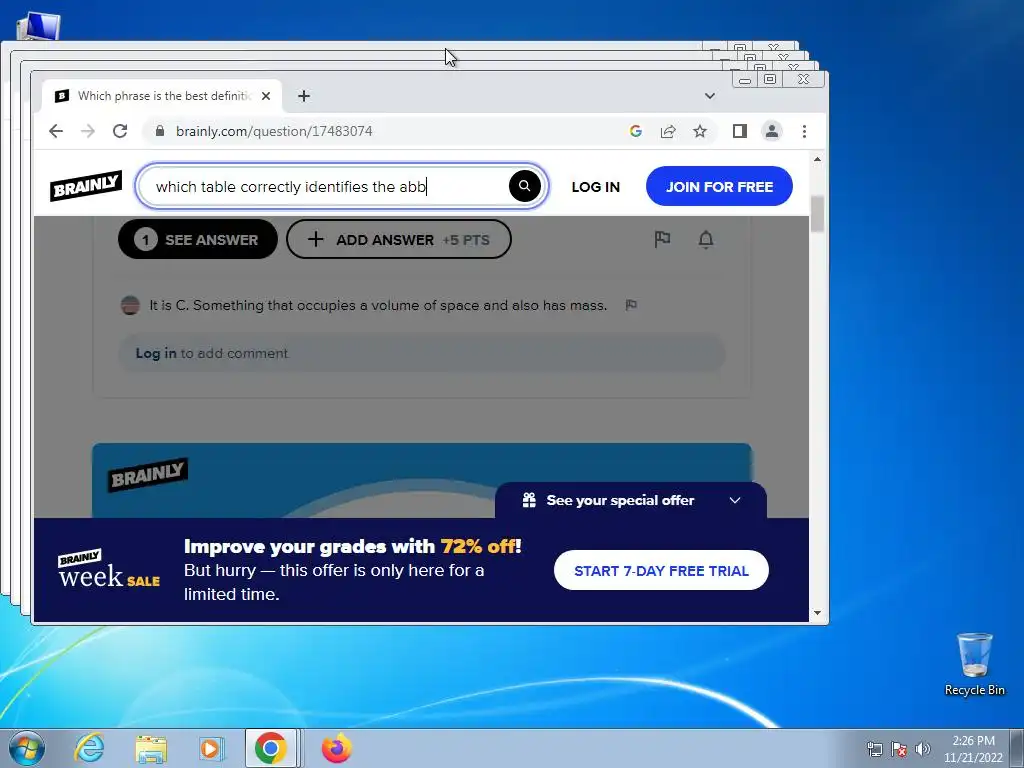Reload the Brainly page
The image size is (1024, 768).
[120, 131]
